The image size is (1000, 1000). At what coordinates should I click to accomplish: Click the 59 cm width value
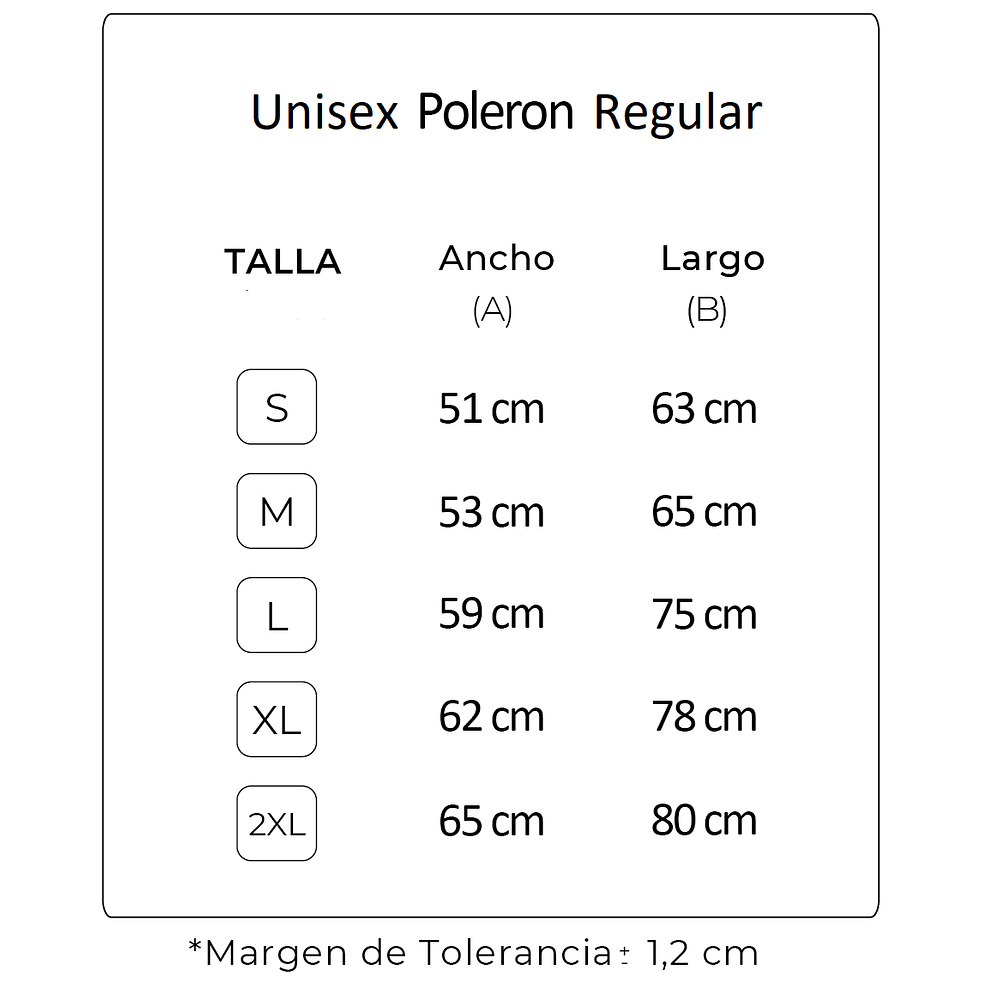tap(491, 615)
